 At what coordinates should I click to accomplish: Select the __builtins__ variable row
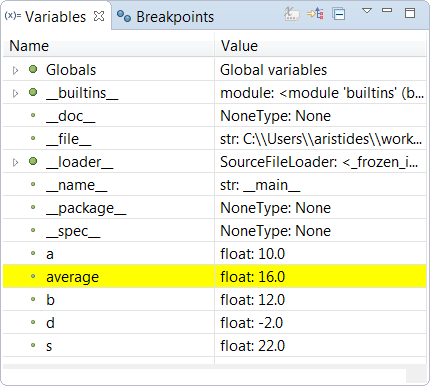click(215, 93)
